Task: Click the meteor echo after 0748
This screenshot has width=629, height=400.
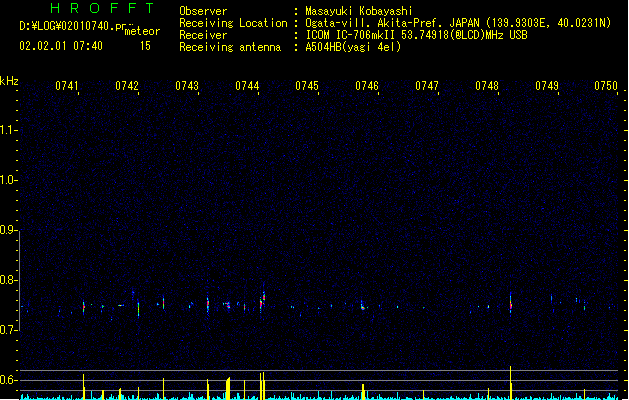Action: [511, 304]
